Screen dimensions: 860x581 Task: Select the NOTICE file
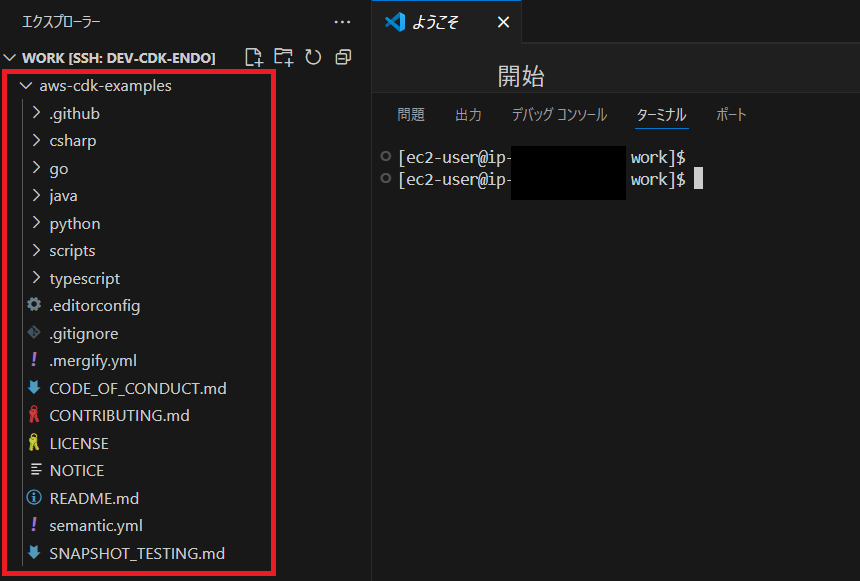coord(75,470)
